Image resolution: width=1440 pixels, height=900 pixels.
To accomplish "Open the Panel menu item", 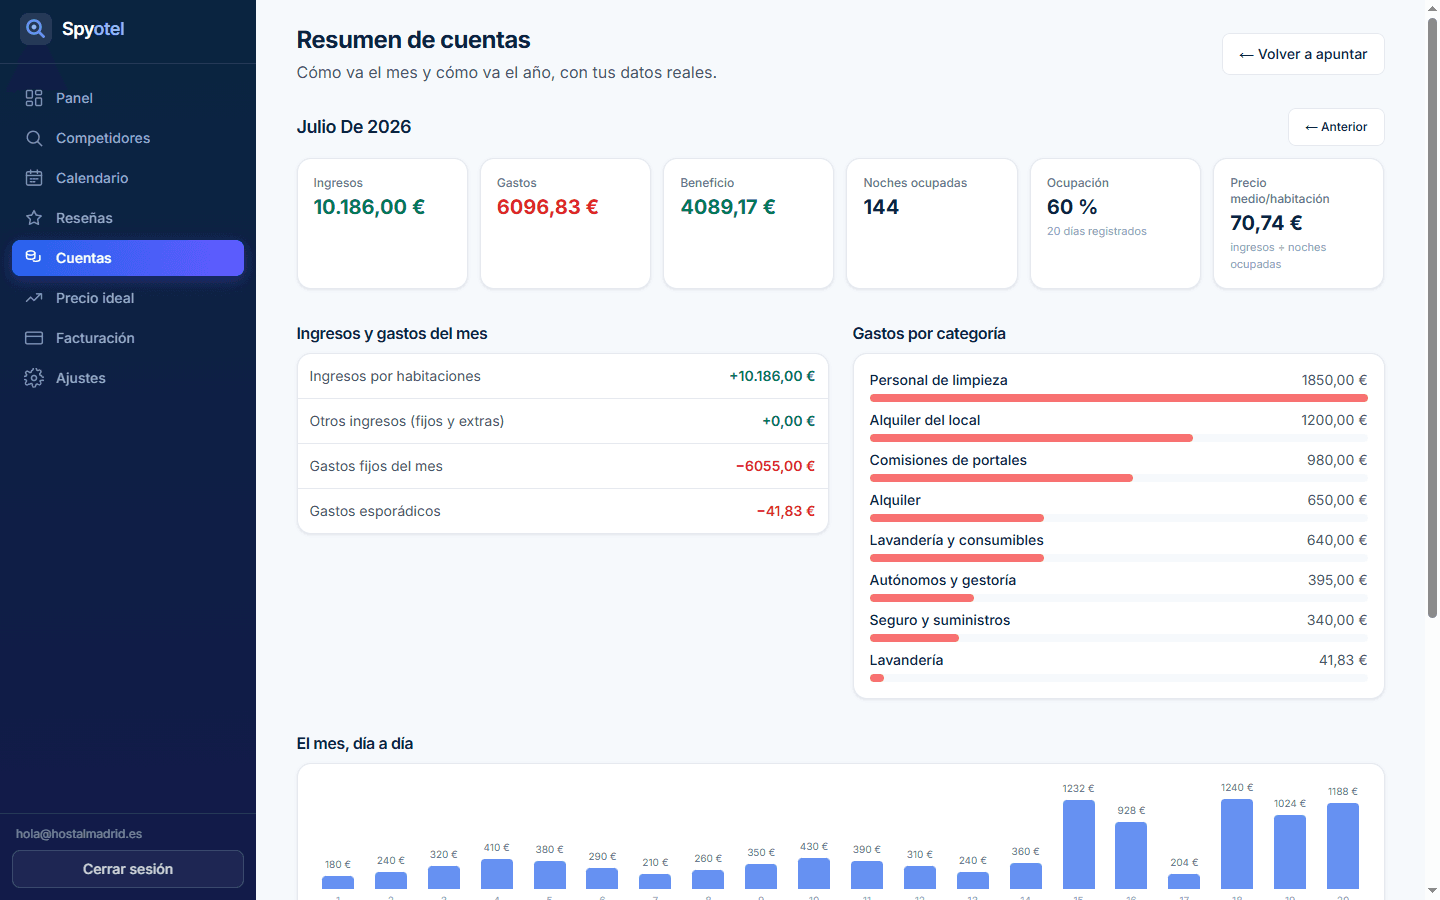I will tap(128, 98).
